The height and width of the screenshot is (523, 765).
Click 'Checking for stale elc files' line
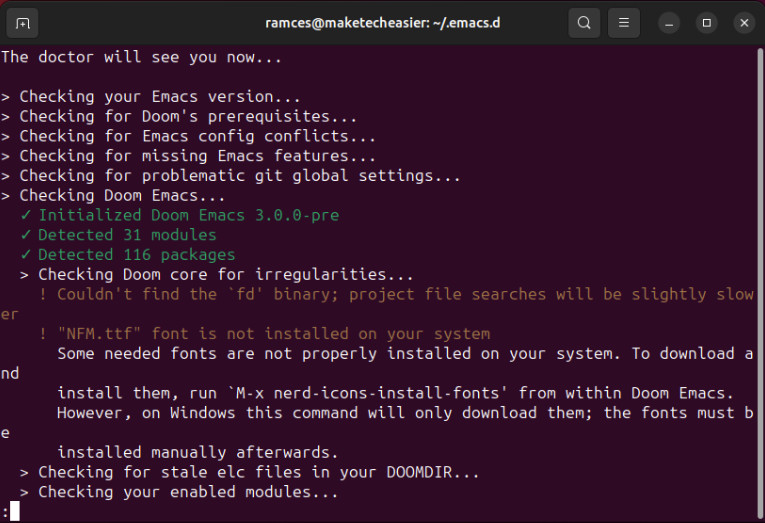250,472
